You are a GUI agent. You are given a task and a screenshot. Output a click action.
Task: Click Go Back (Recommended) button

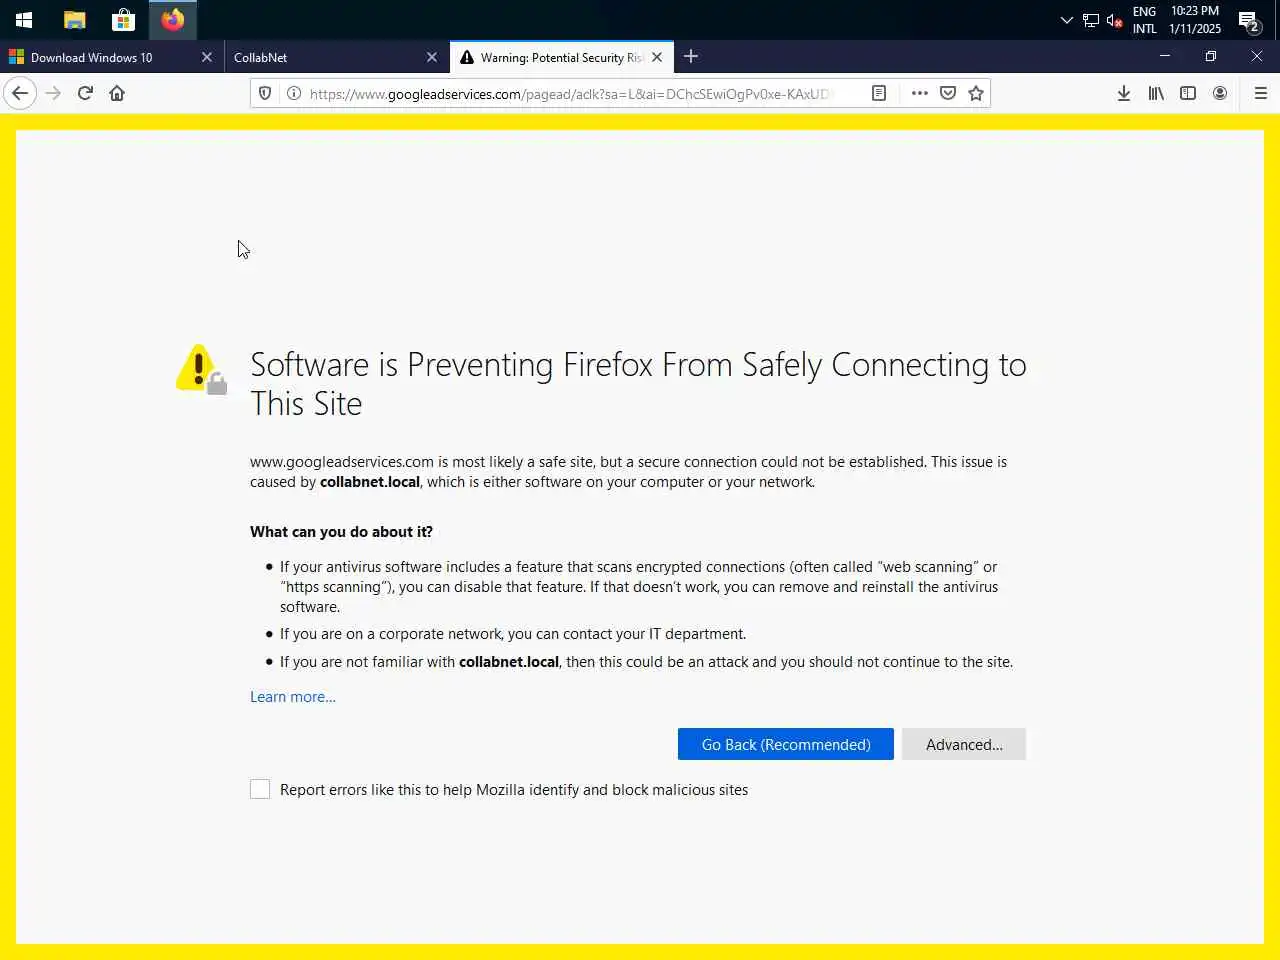786,744
